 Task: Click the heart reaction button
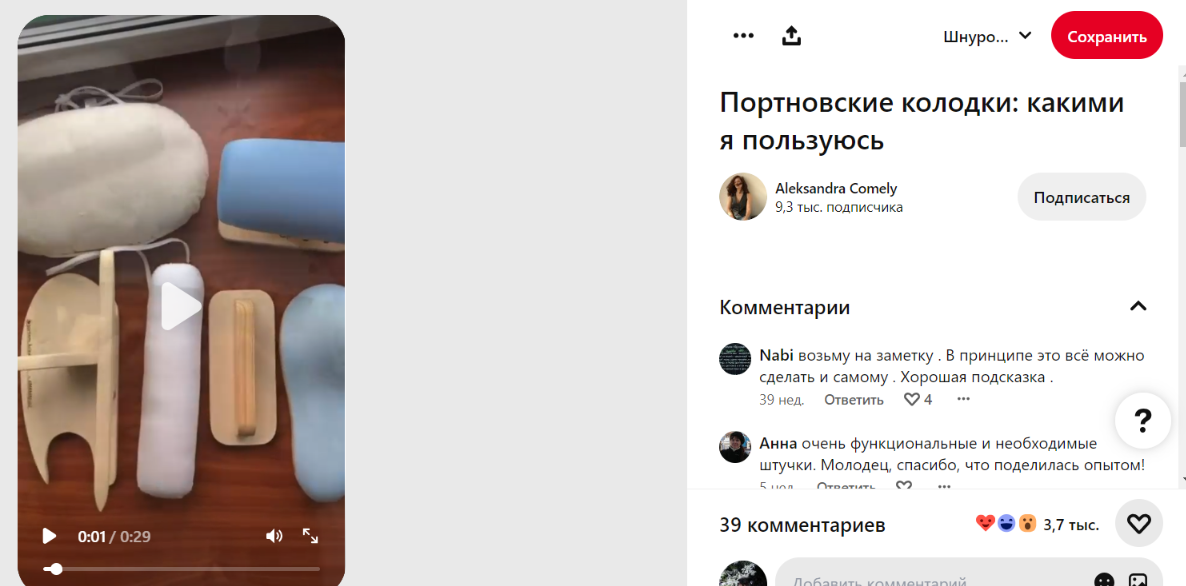click(1138, 523)
